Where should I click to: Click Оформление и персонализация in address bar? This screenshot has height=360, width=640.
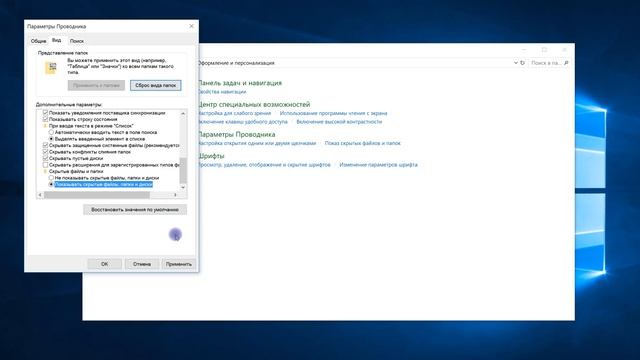[x=236, y=63]
